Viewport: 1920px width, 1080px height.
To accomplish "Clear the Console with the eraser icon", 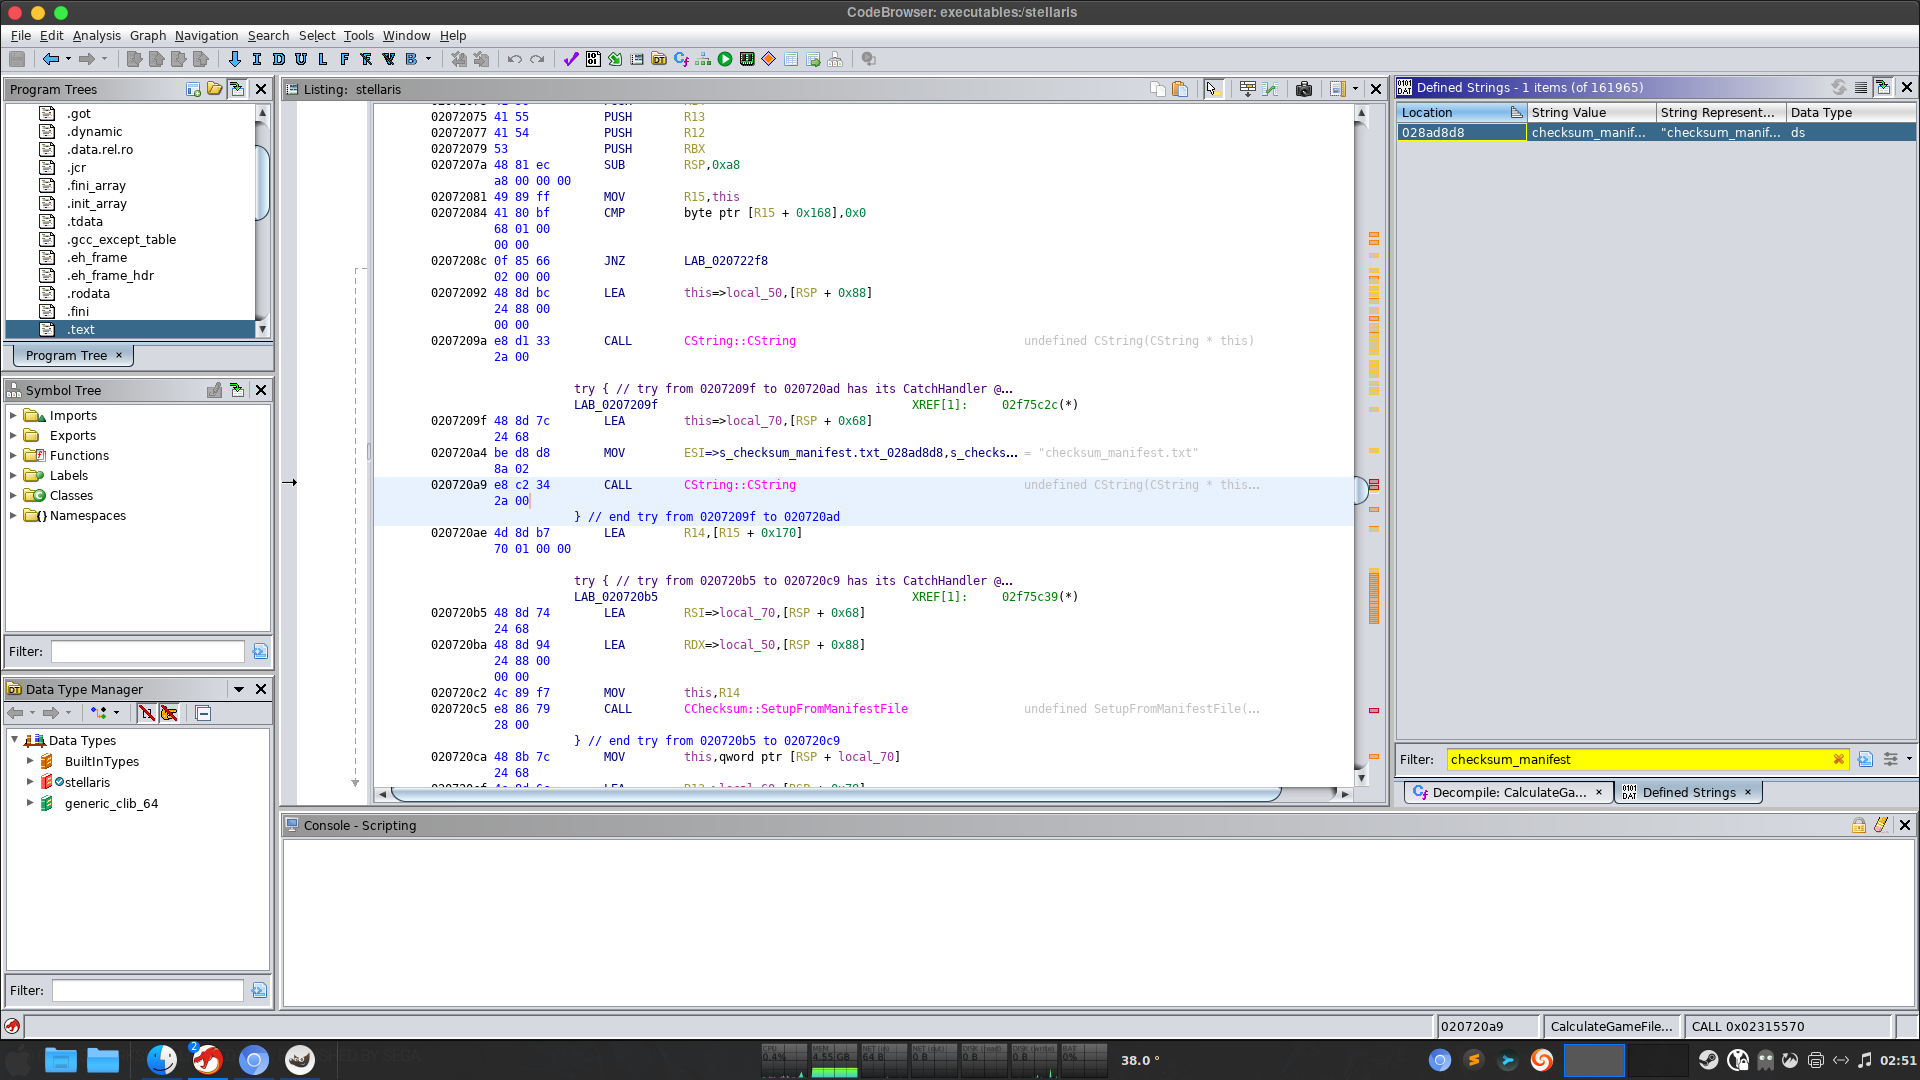I will (1881, 825).
